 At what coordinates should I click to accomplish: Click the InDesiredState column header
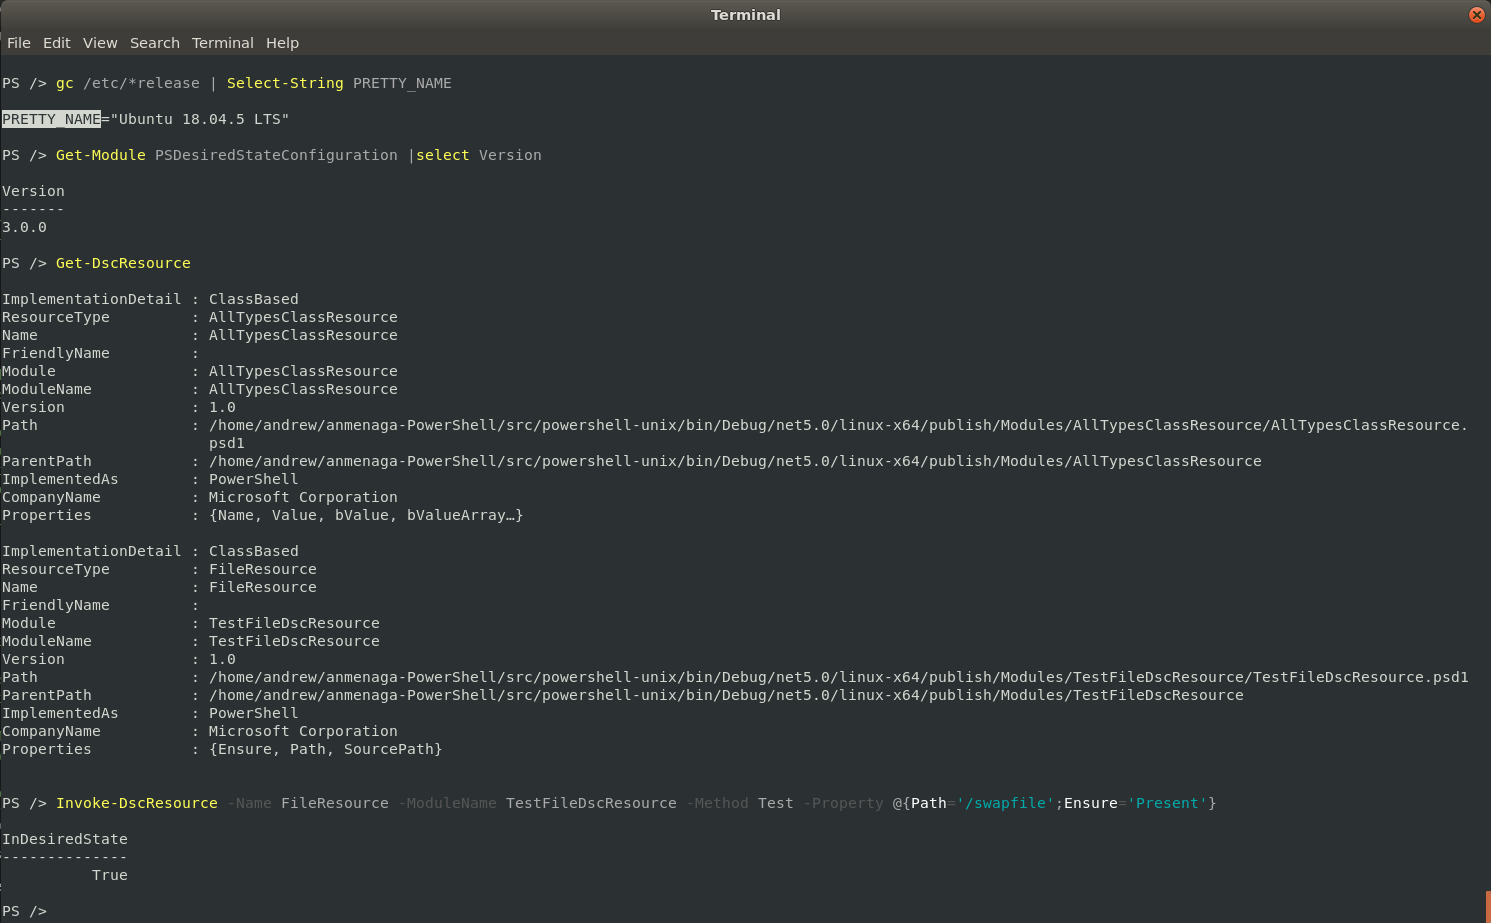(x=65, y=839)
